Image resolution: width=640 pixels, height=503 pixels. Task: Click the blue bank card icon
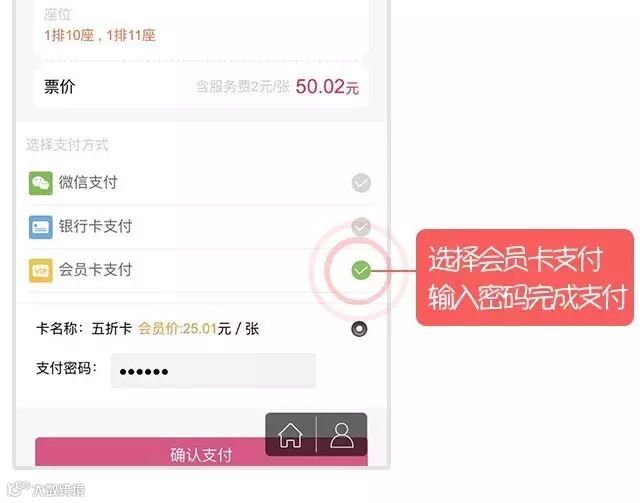40,227
